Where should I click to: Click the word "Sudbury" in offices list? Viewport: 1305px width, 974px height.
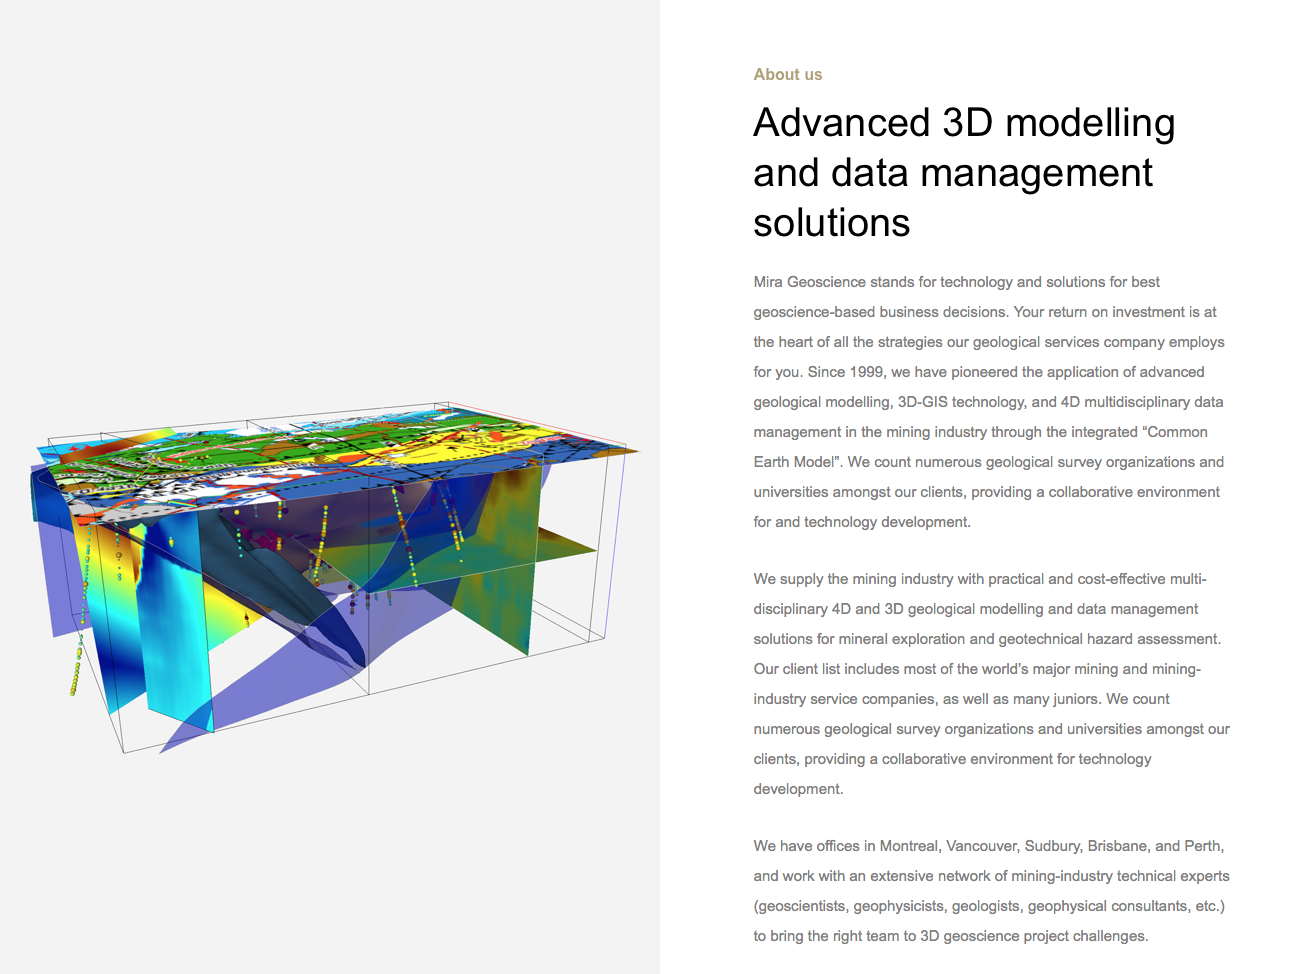point(1053,846)
